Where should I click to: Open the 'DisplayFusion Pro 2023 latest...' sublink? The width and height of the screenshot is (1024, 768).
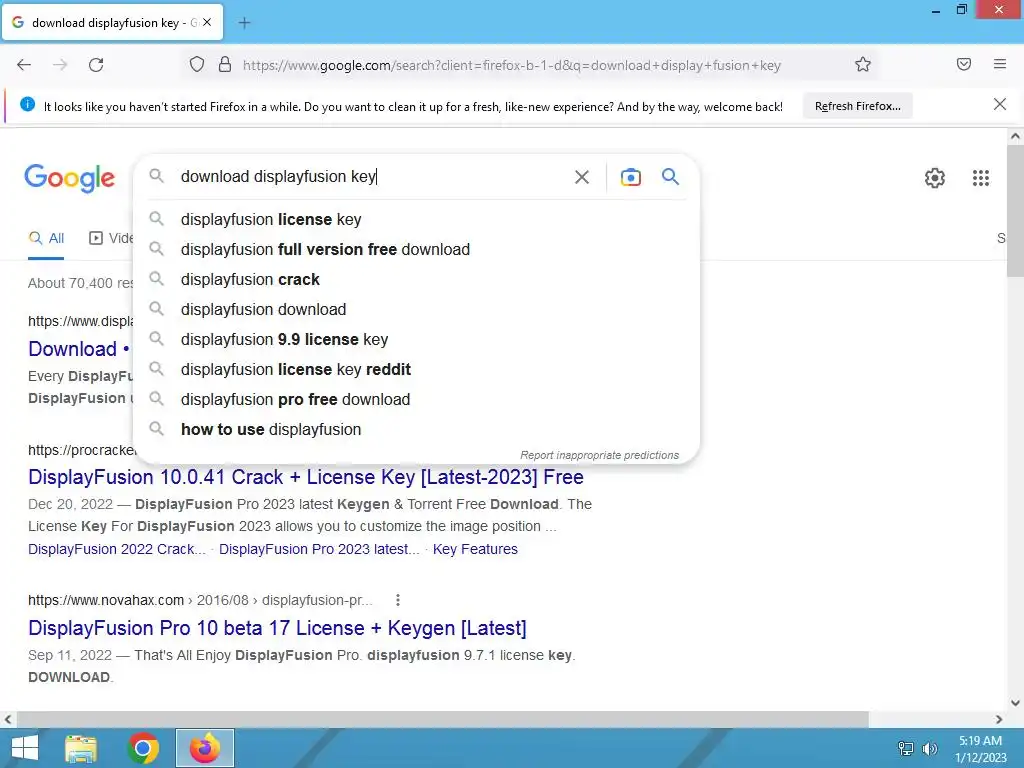[319, 549]
